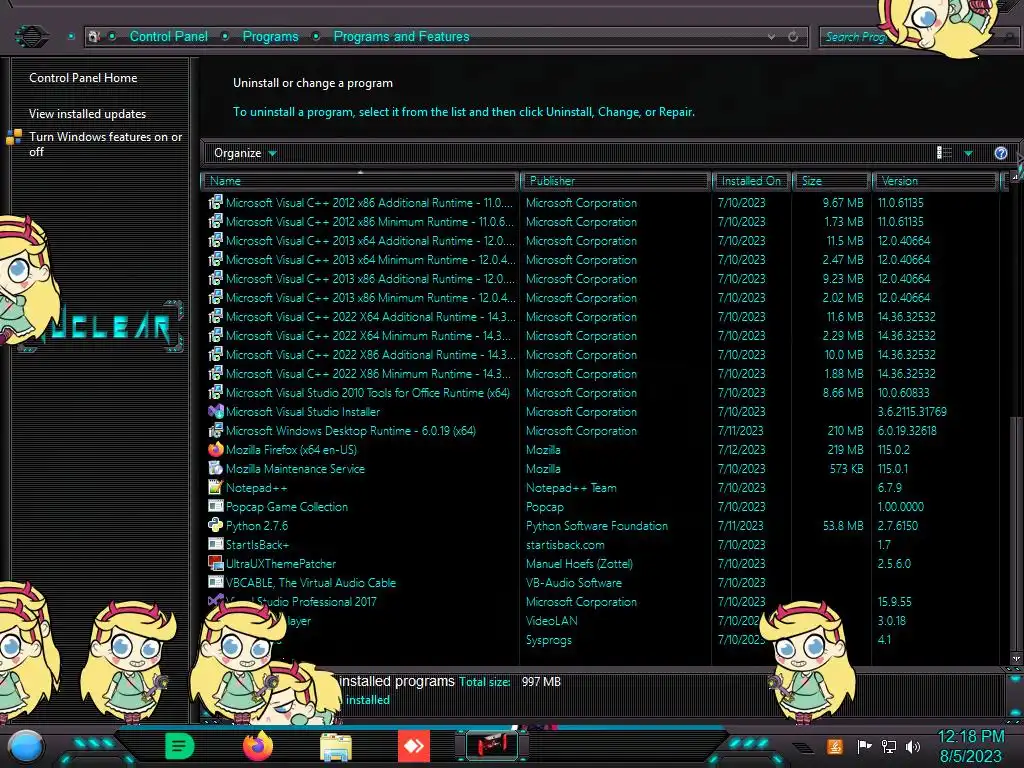Sort by the Installed On column
The width and height of the screenshot is (1024, 768).
[751, 181]
